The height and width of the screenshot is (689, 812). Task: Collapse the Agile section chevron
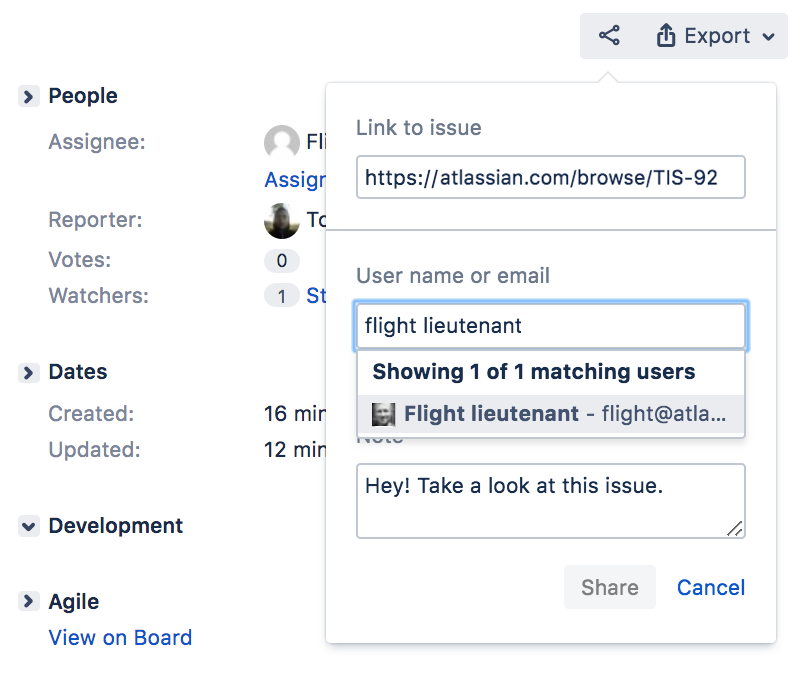tap(28, 601)
